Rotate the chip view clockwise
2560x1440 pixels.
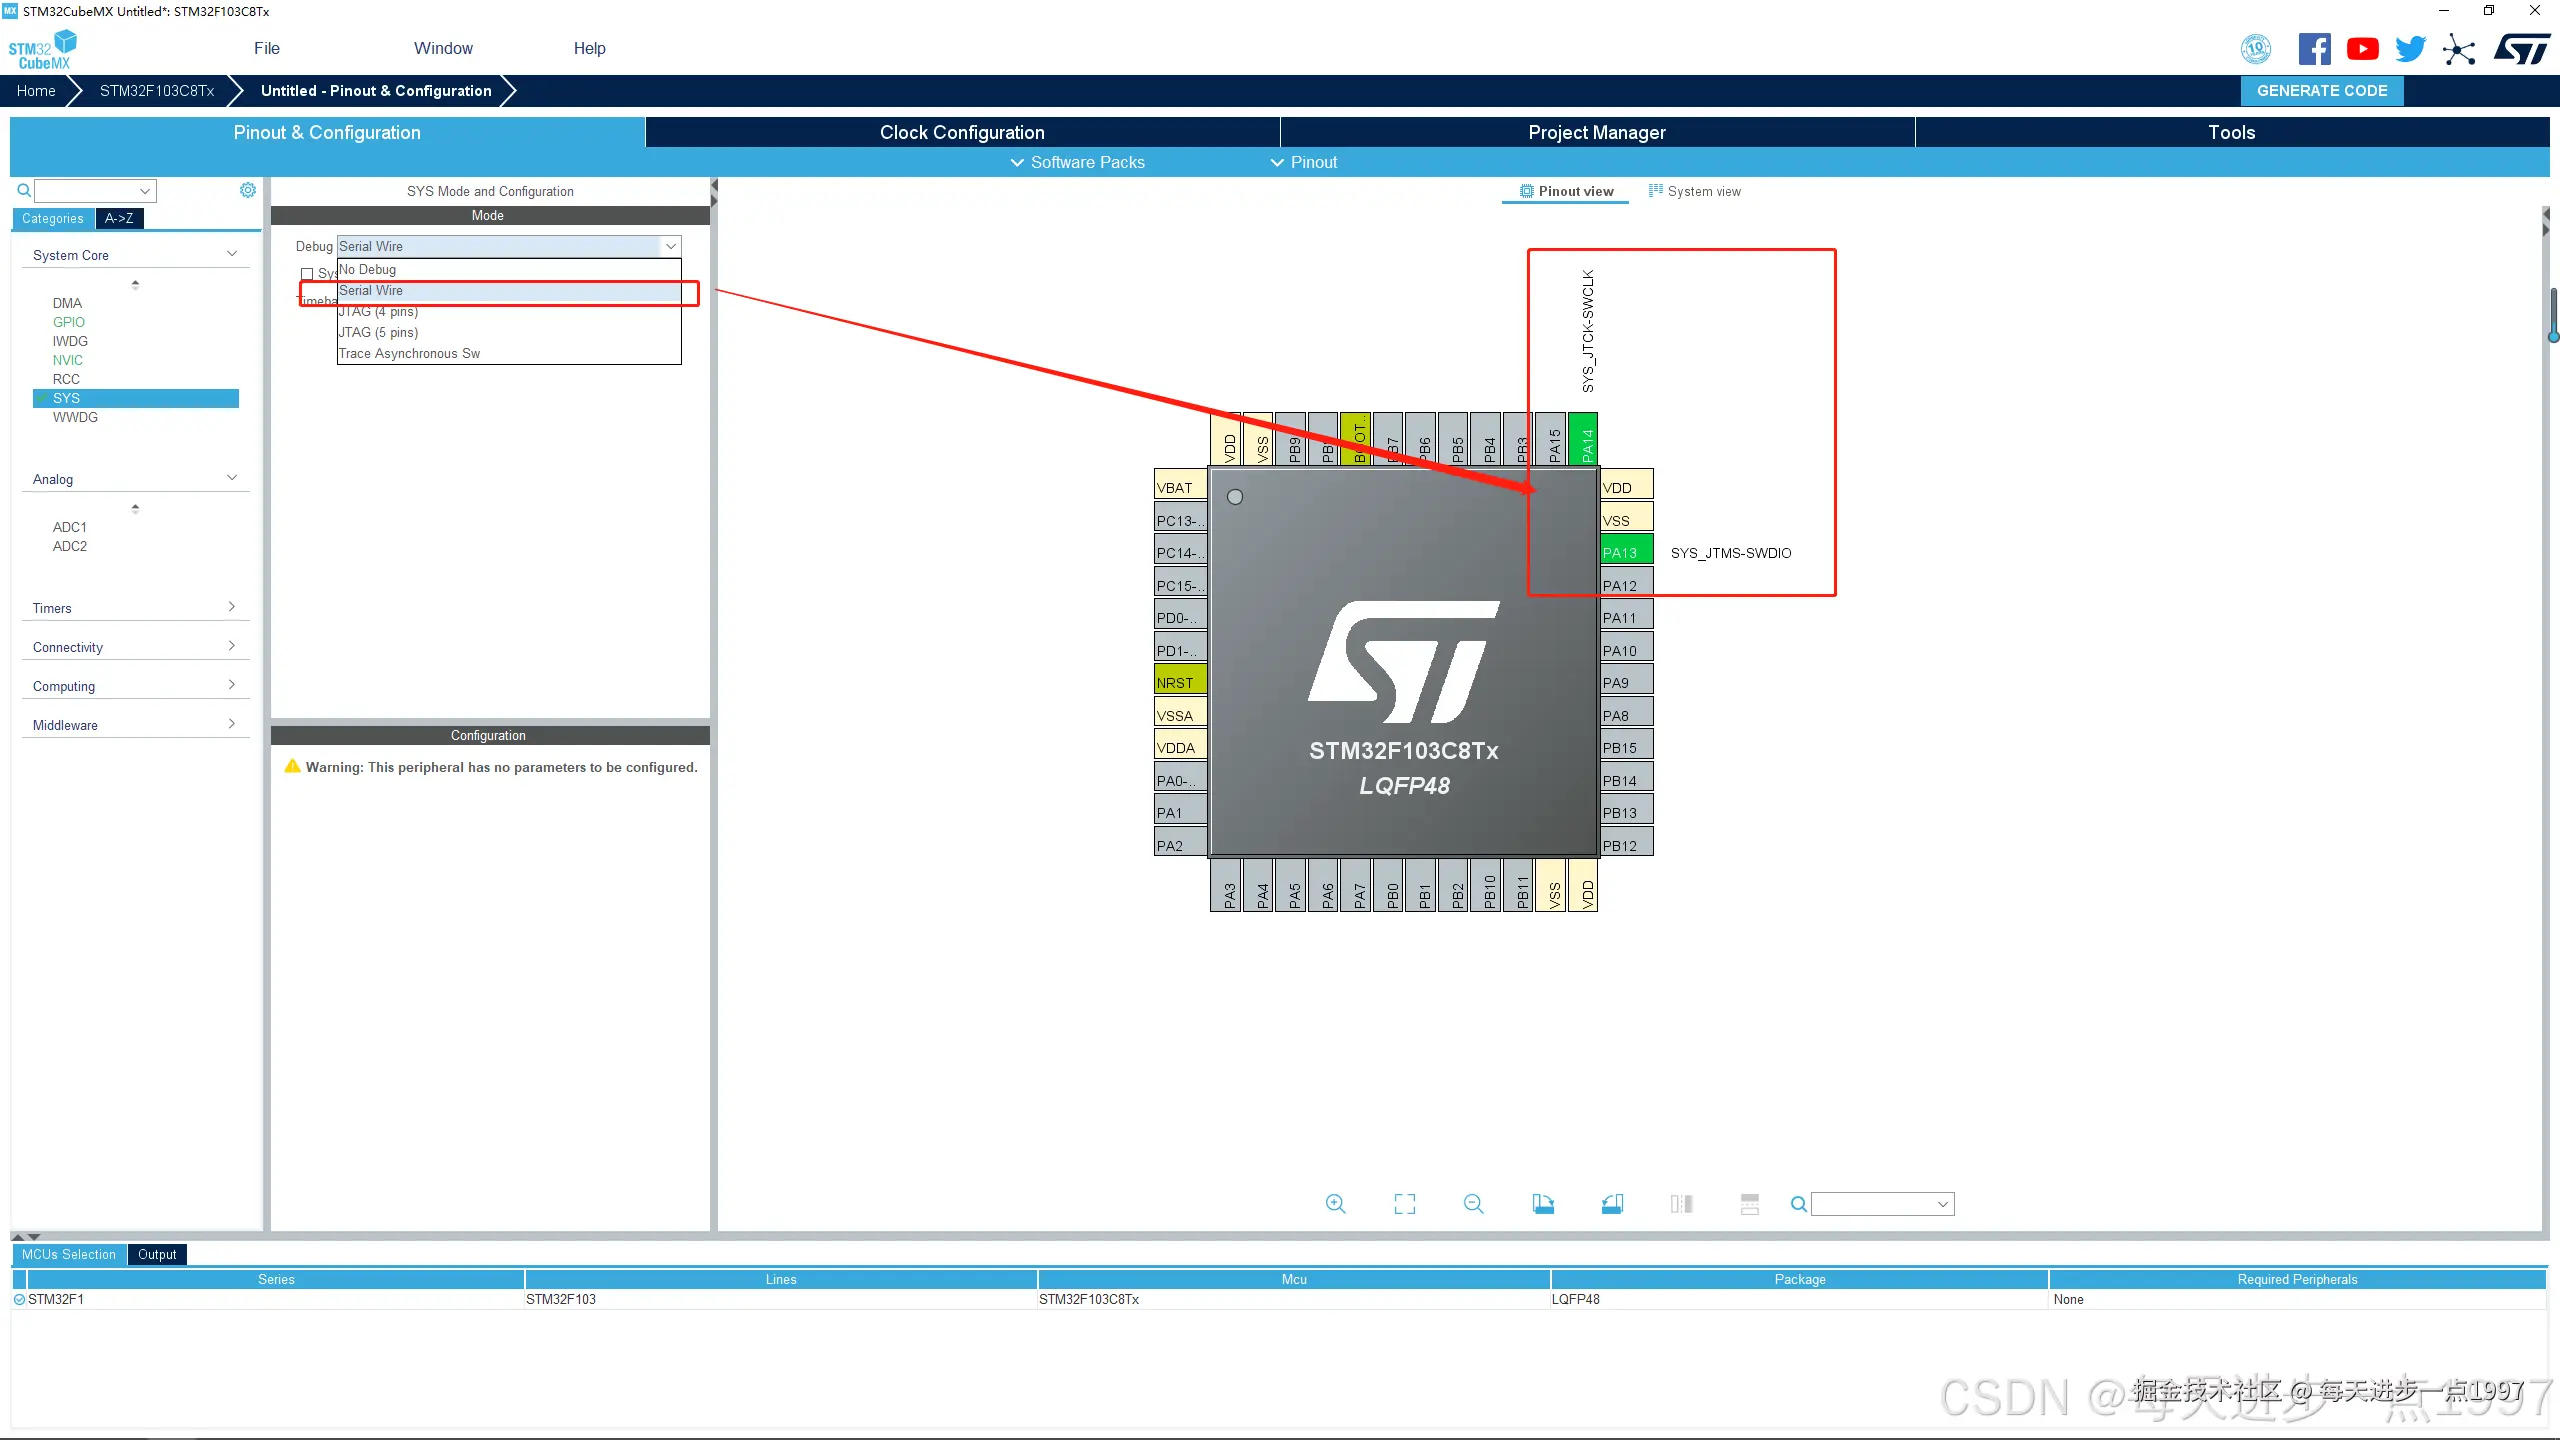click(x=1543, y=1204)
